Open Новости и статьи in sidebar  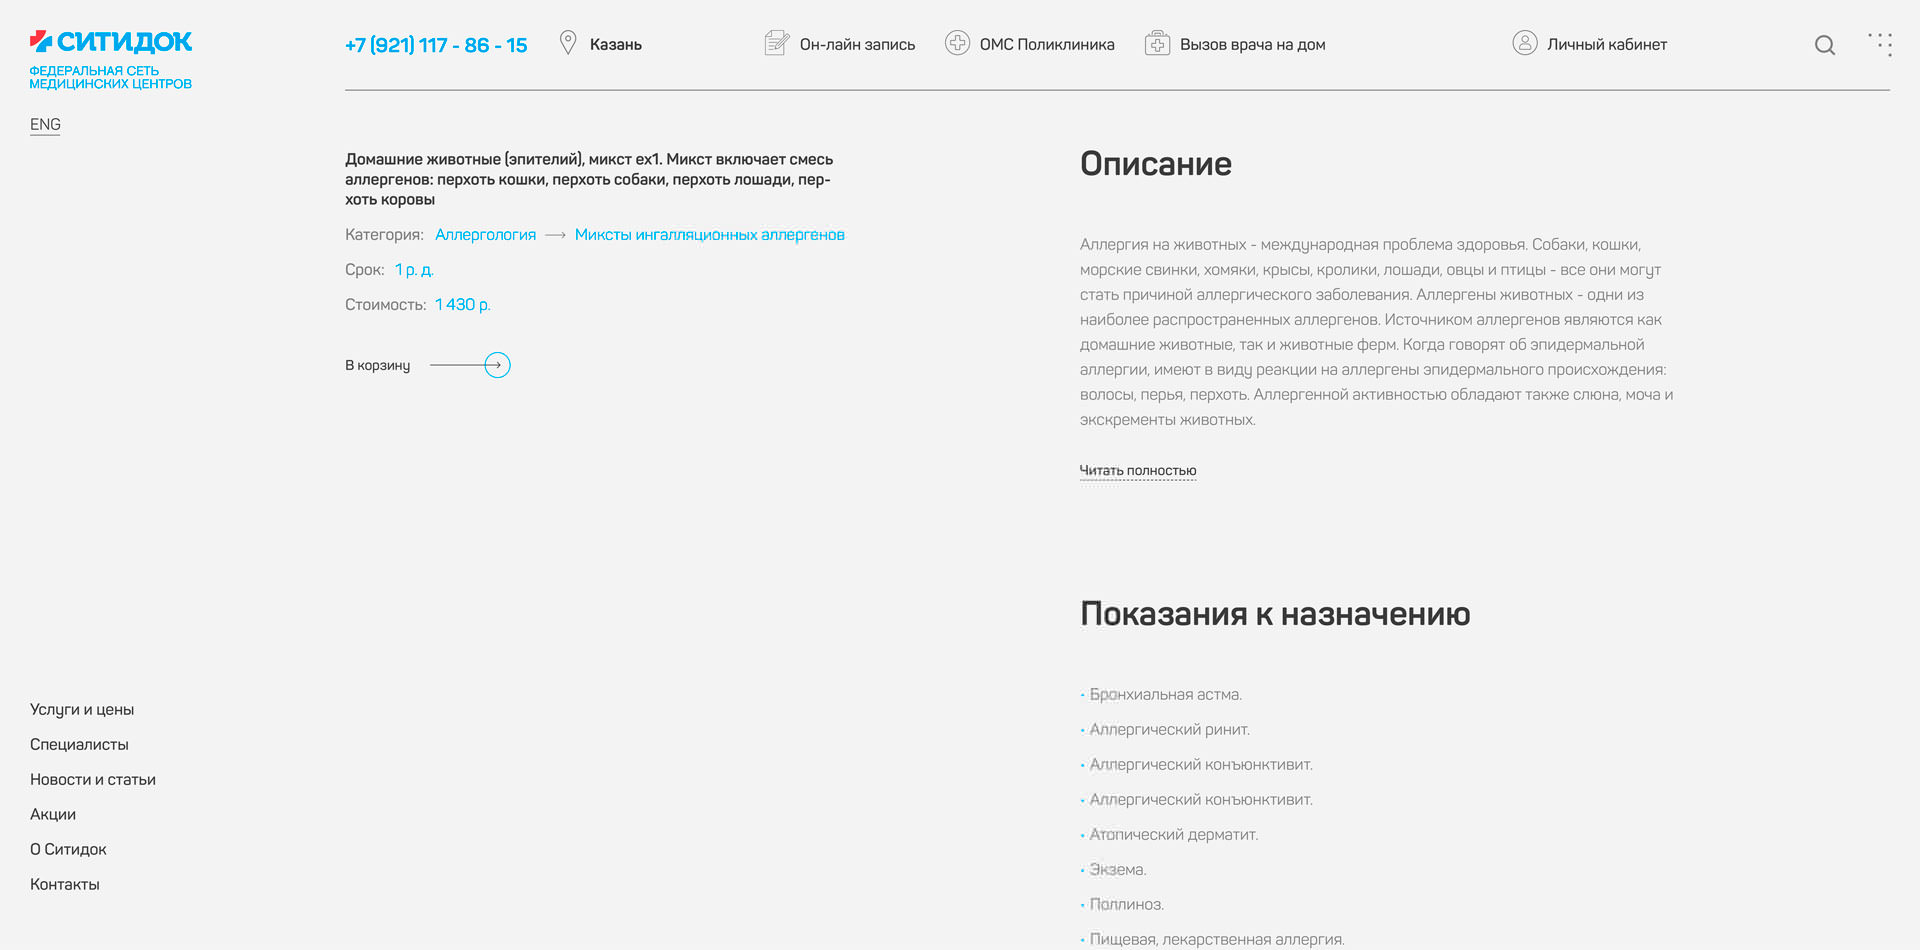pyautogui.click(x=93, y=779)
